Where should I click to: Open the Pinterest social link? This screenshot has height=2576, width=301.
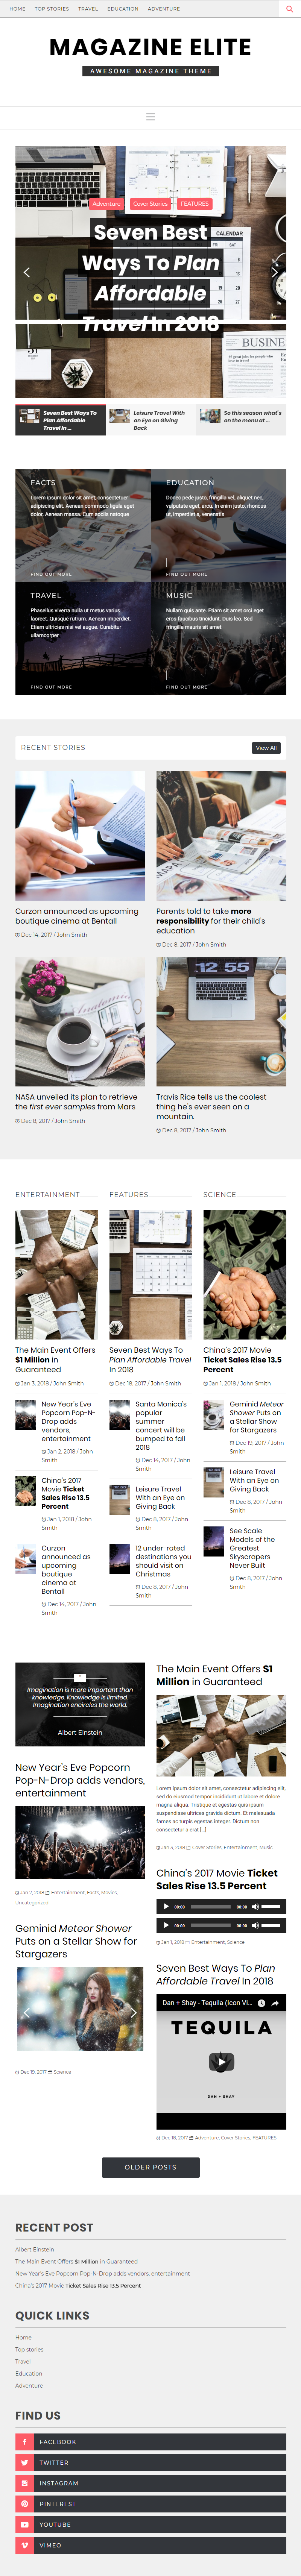point(150,2503)
